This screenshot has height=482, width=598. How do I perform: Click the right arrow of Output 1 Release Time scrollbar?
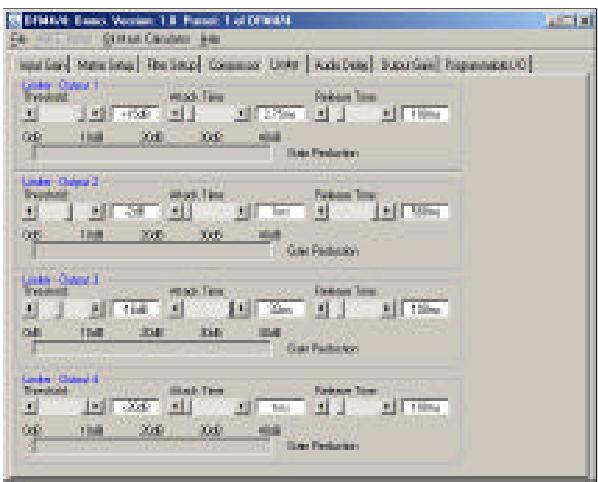click(x=387, y=114)
